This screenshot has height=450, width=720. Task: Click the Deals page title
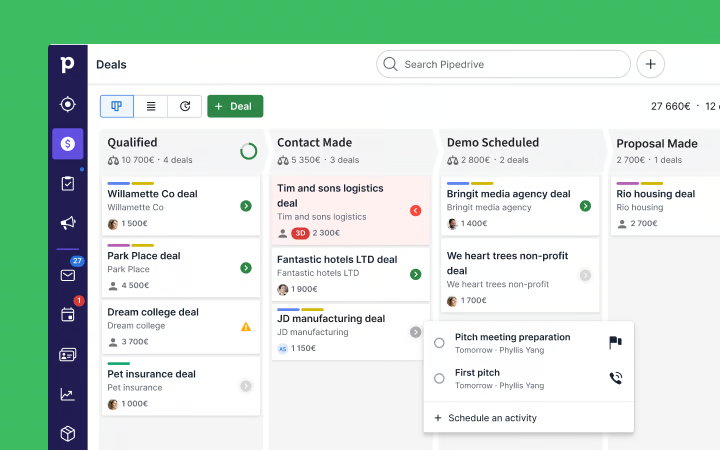point(111,65)
